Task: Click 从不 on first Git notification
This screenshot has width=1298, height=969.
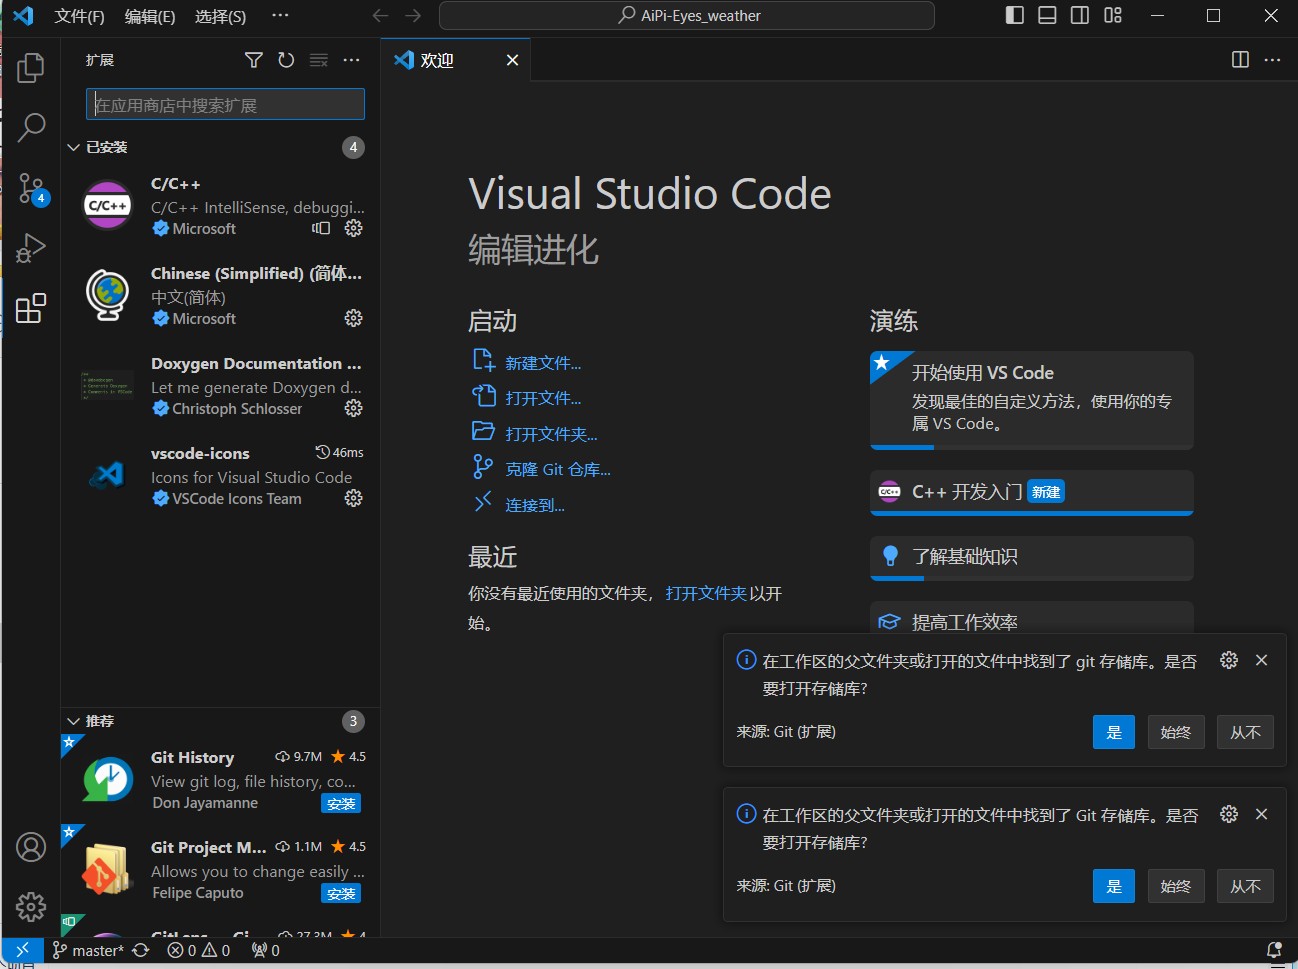Action: pyautogui.click(x=1245, y=732)
